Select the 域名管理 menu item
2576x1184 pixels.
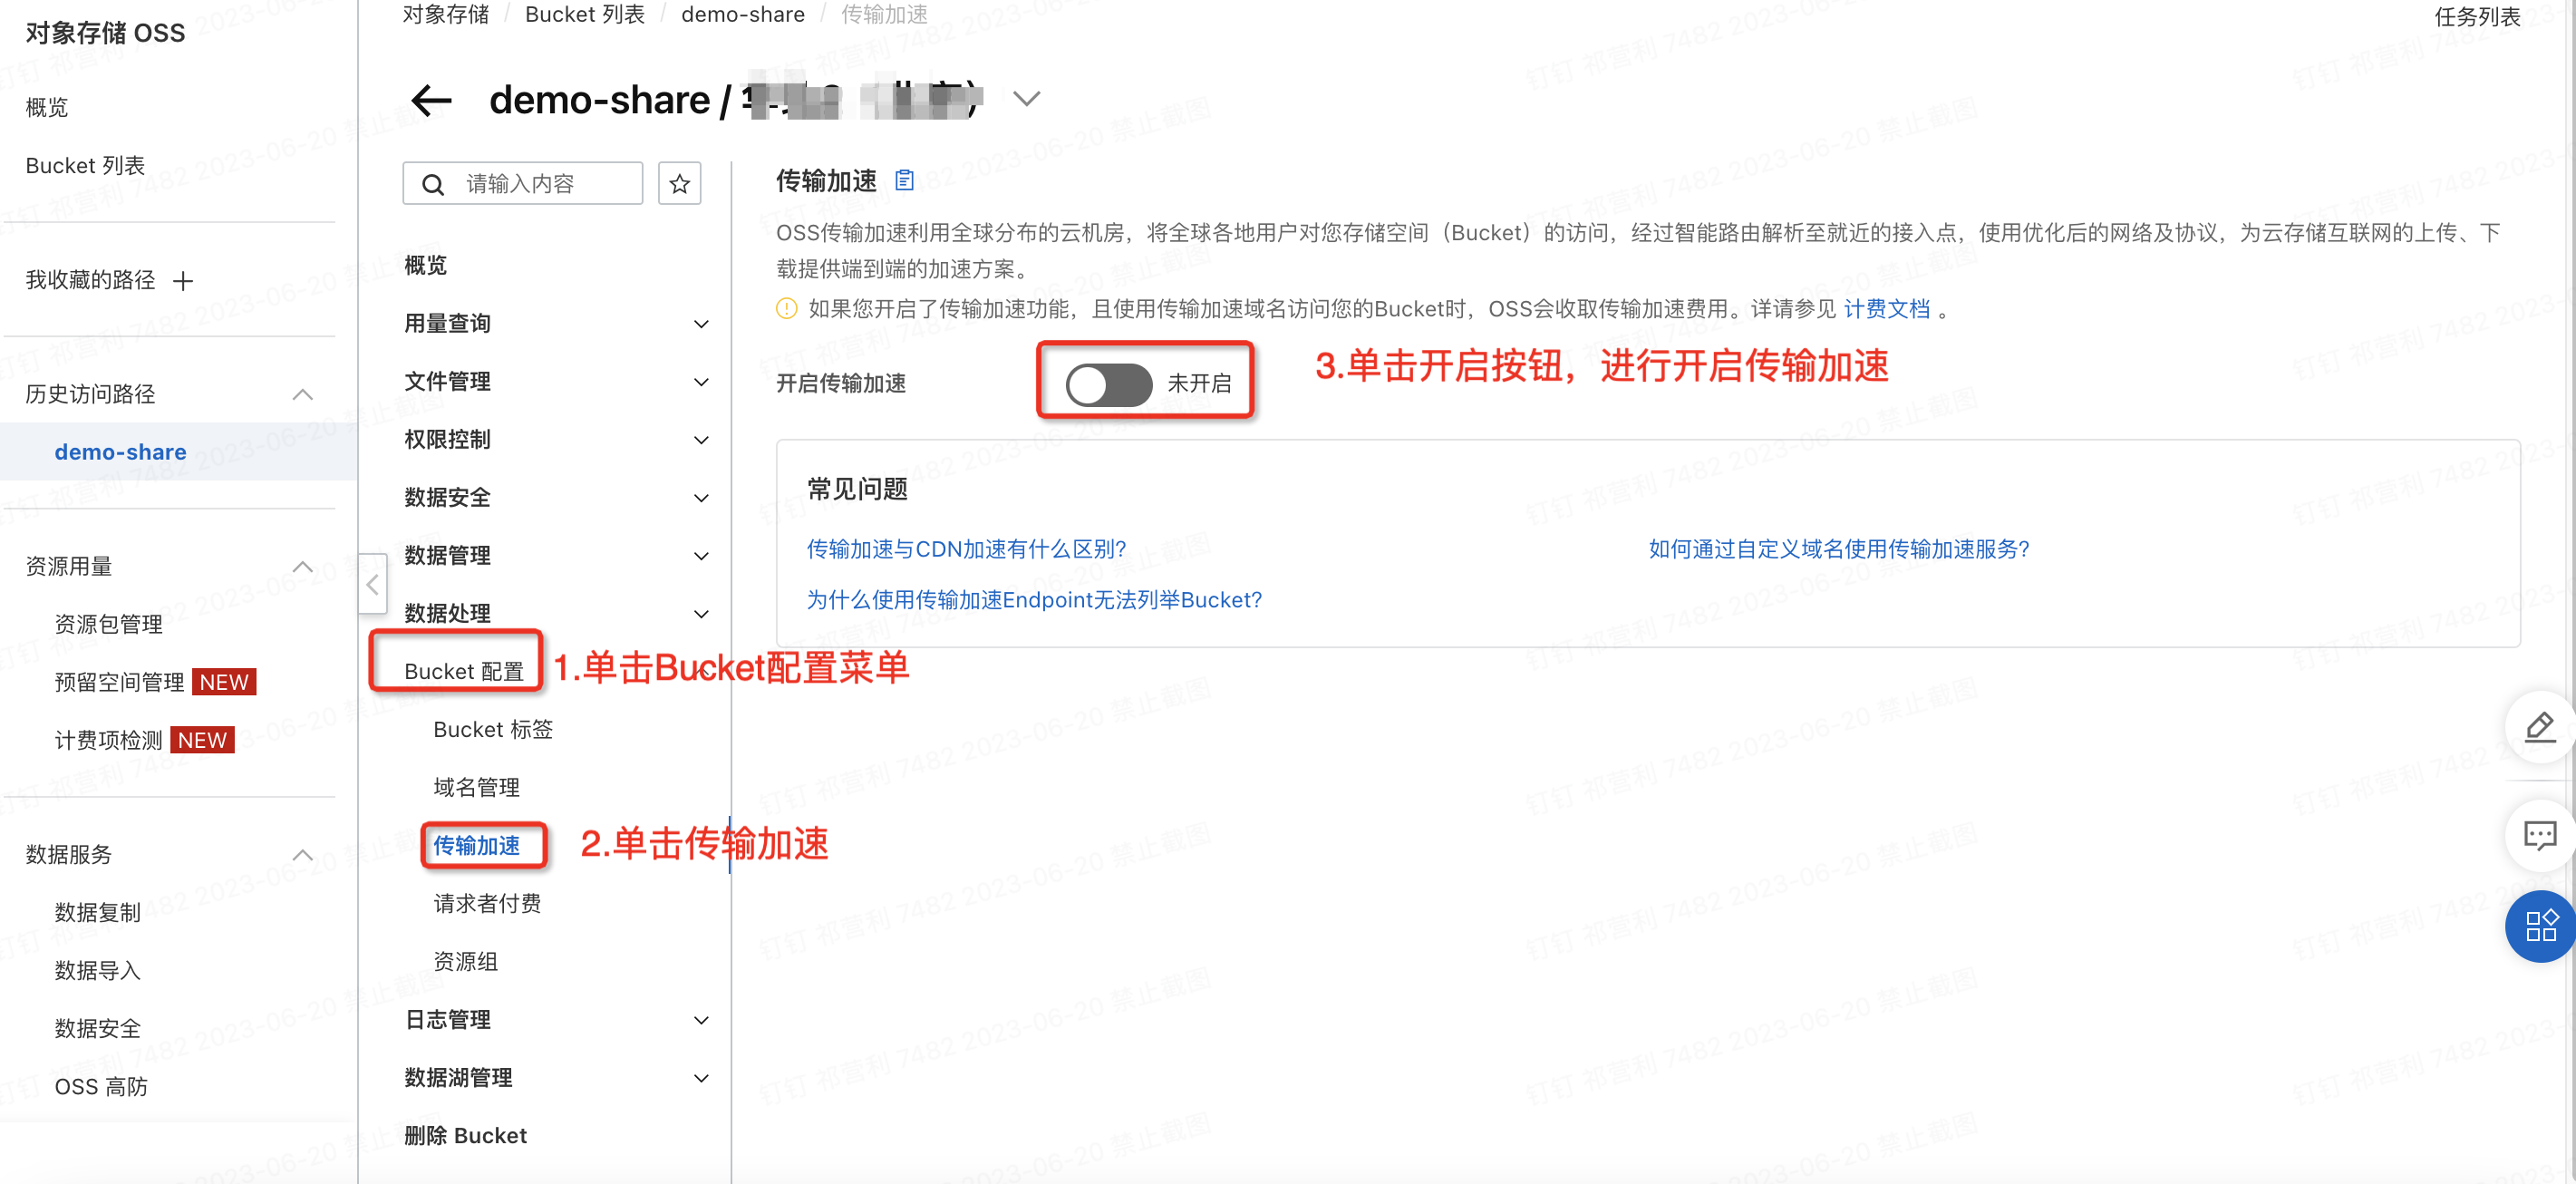[x=476, y=788]
